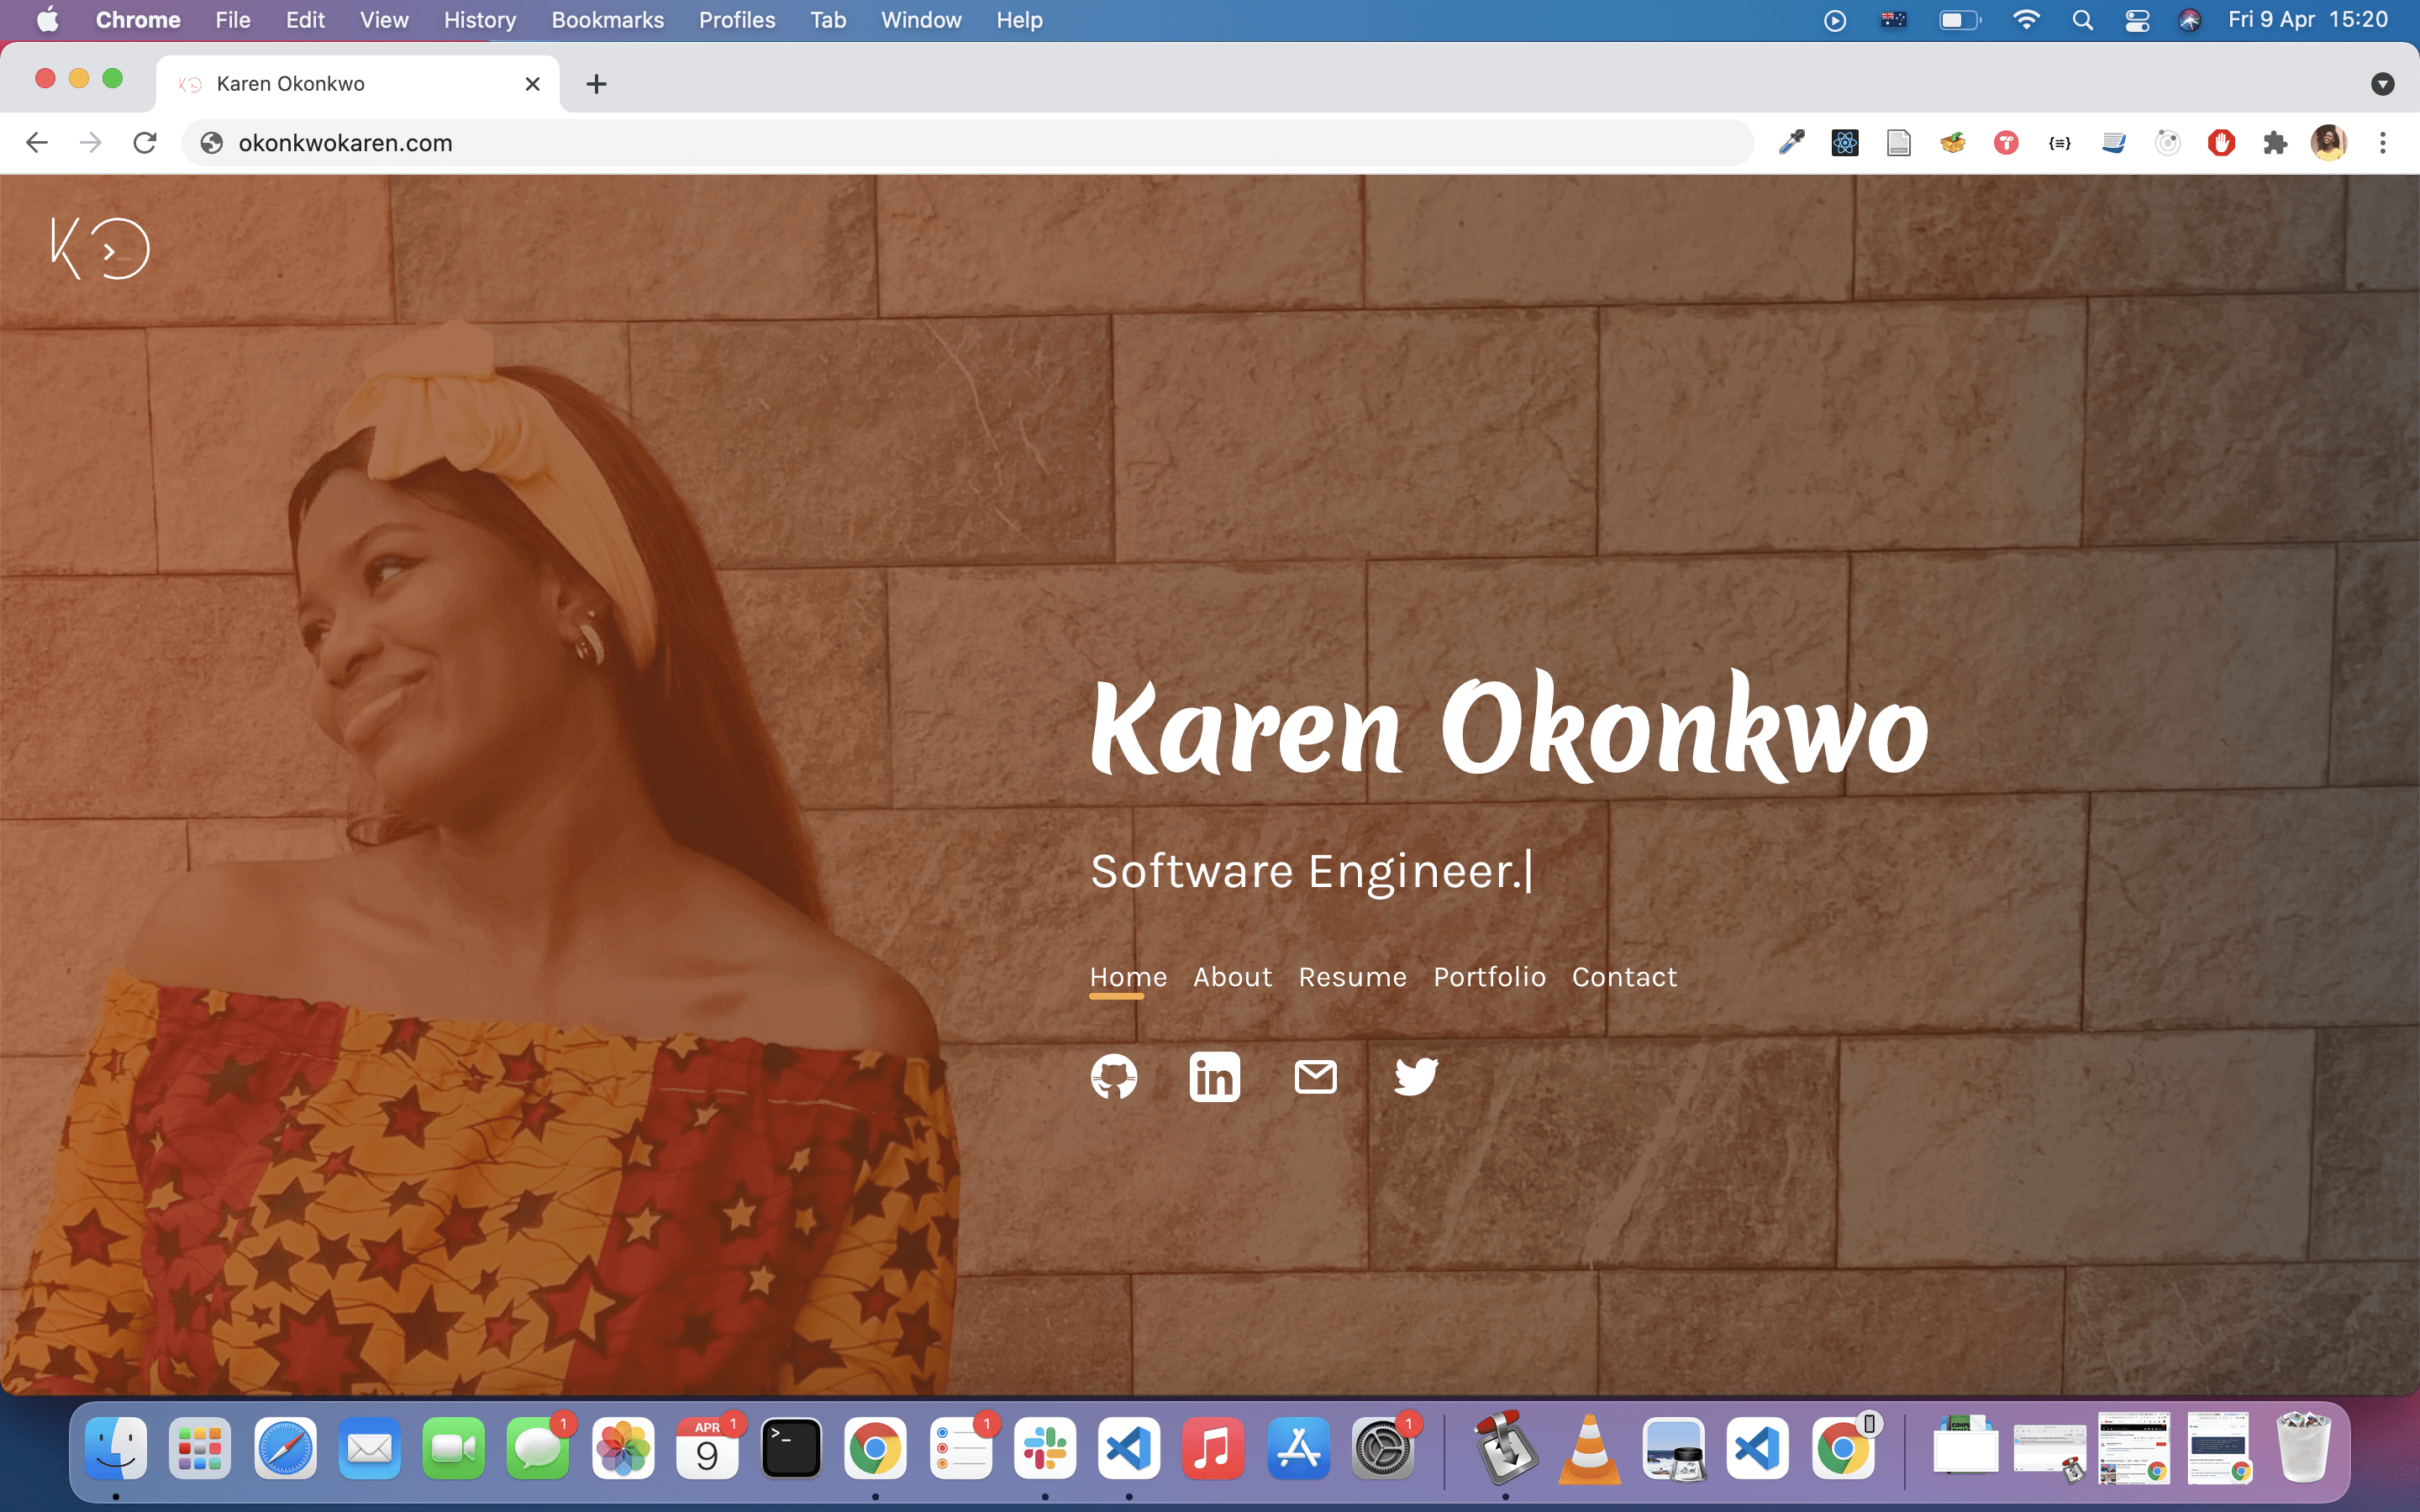Open the Chrome three-dot menu

point(2384,143)
